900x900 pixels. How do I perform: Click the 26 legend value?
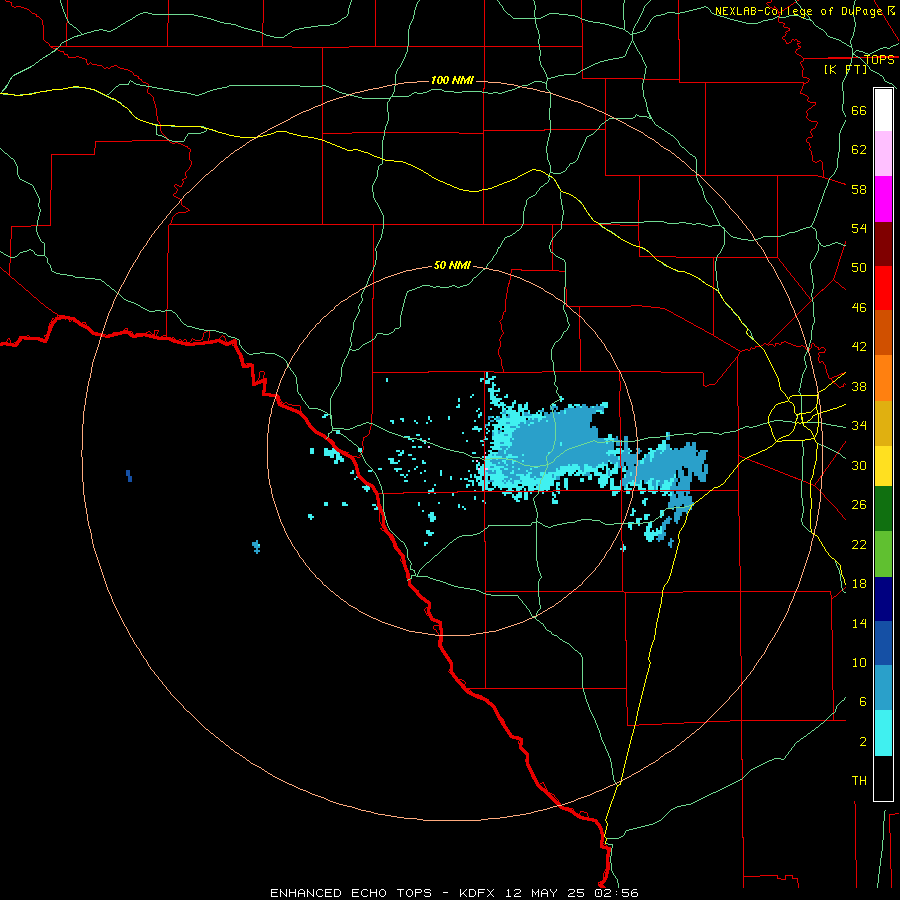point(859,505)
